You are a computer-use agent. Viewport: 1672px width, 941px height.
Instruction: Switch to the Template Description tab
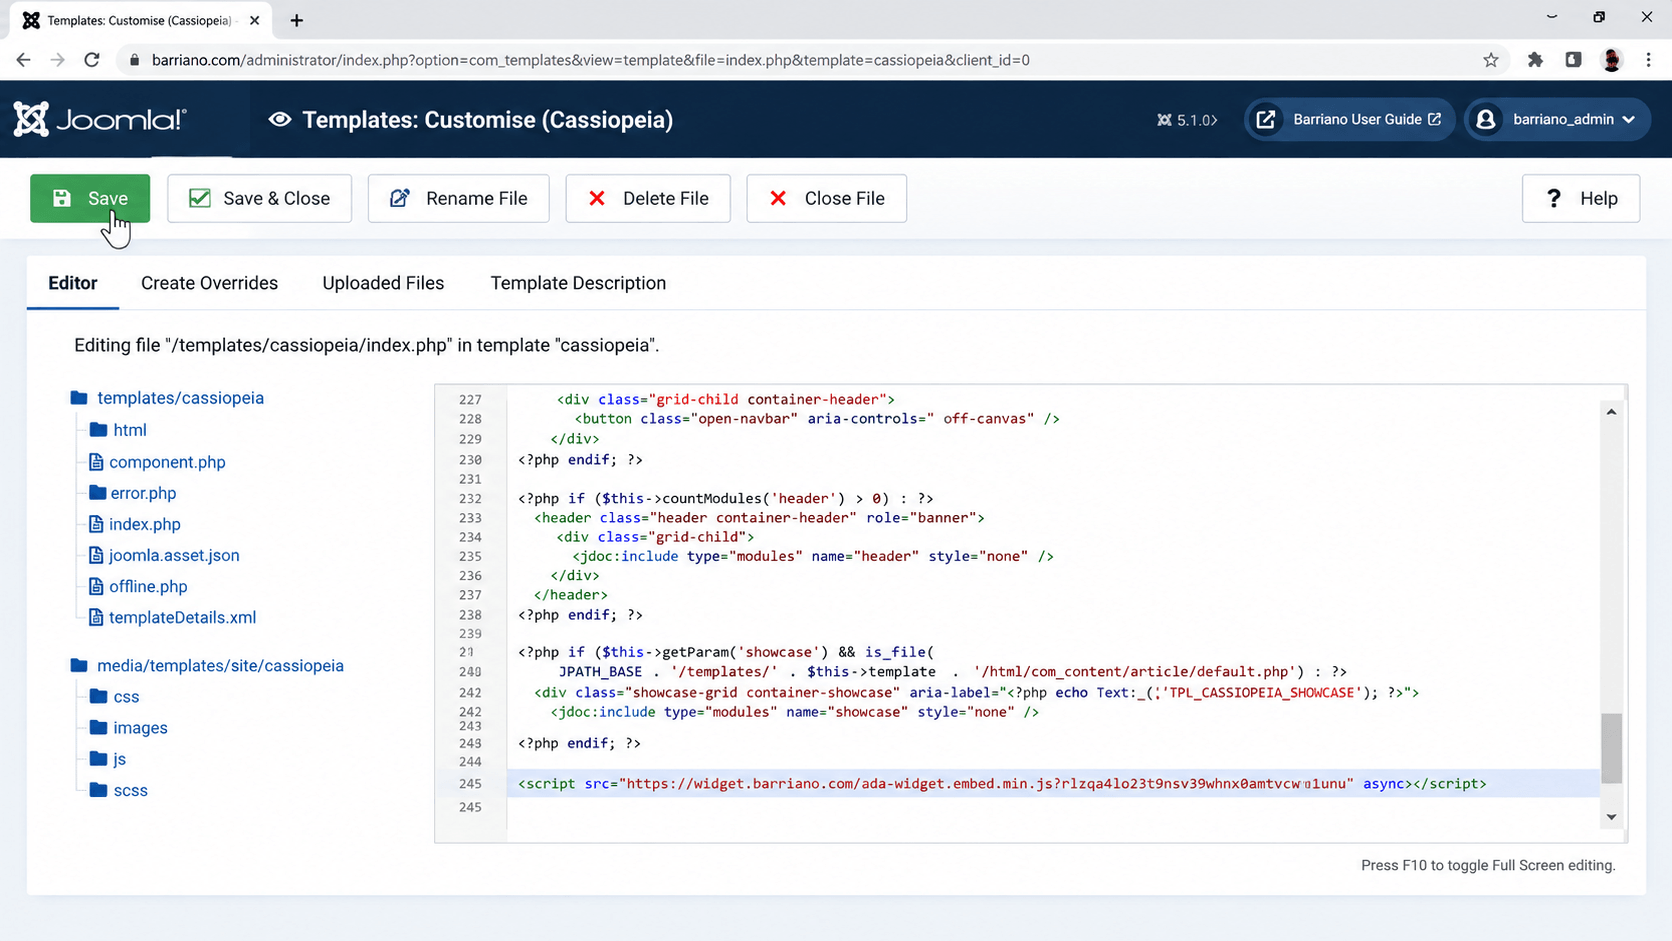point(578,283)
